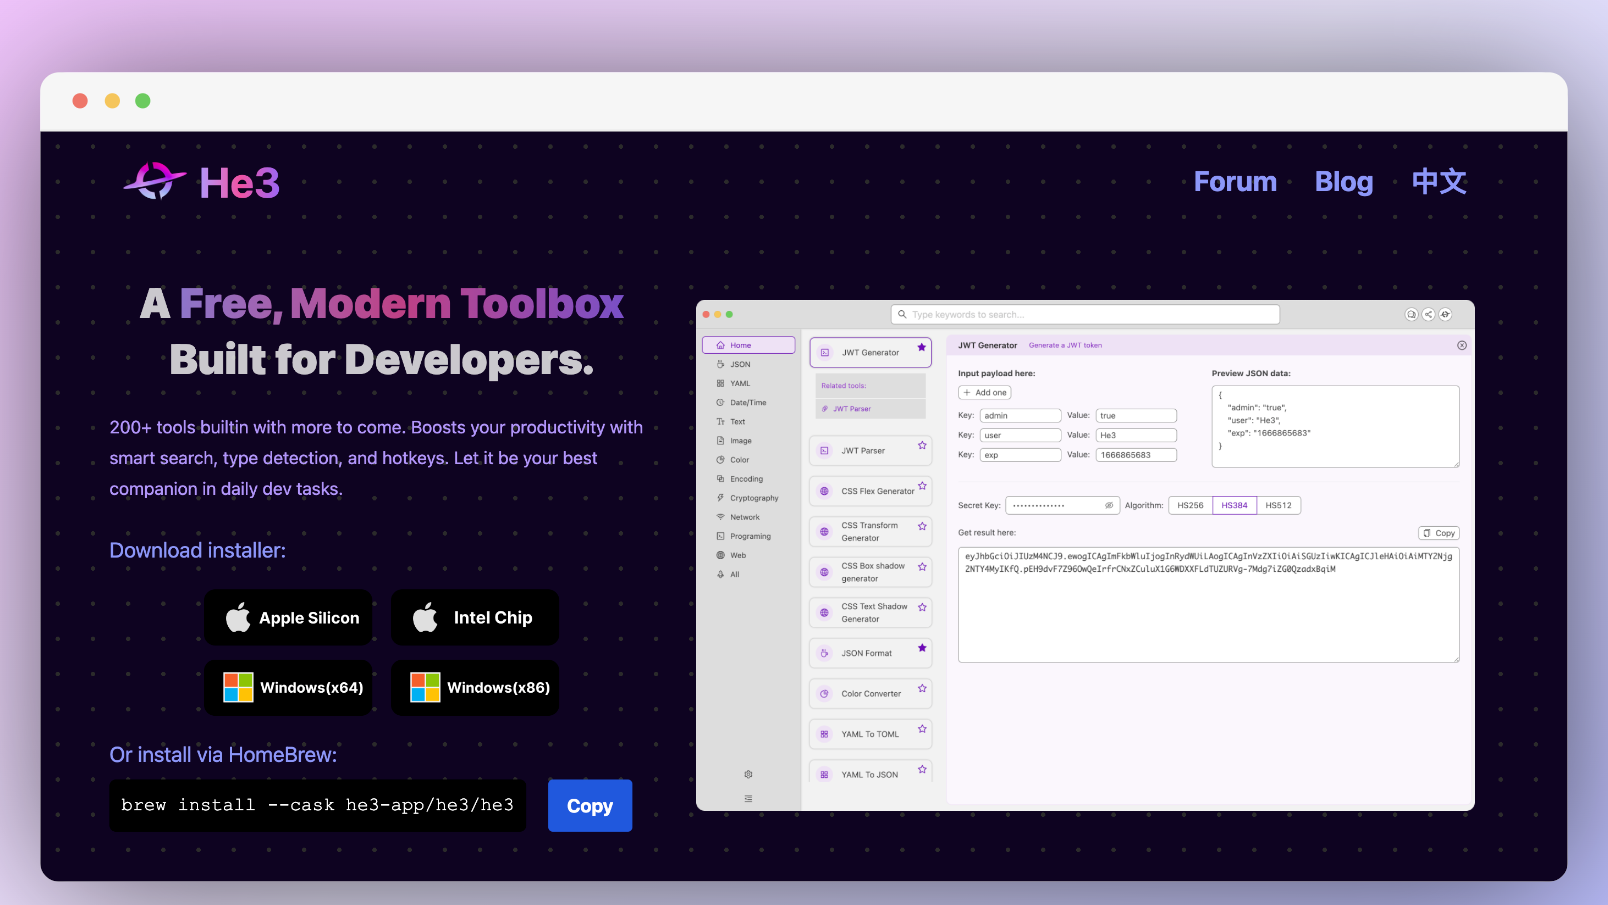The height and width of the screenshot is (905, 1608).
Task: Toggle secret key visibility eye icon
Action: point(1108,505)
